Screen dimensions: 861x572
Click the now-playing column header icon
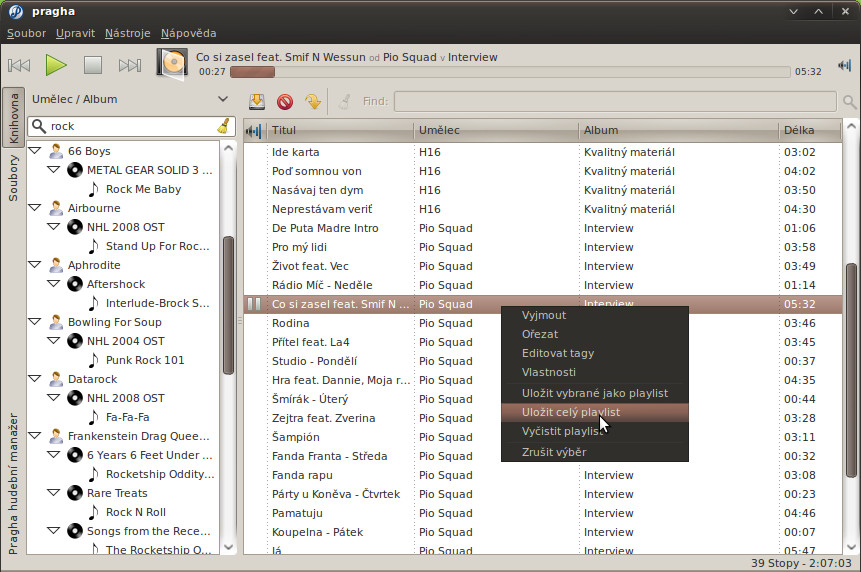(254, 131)
